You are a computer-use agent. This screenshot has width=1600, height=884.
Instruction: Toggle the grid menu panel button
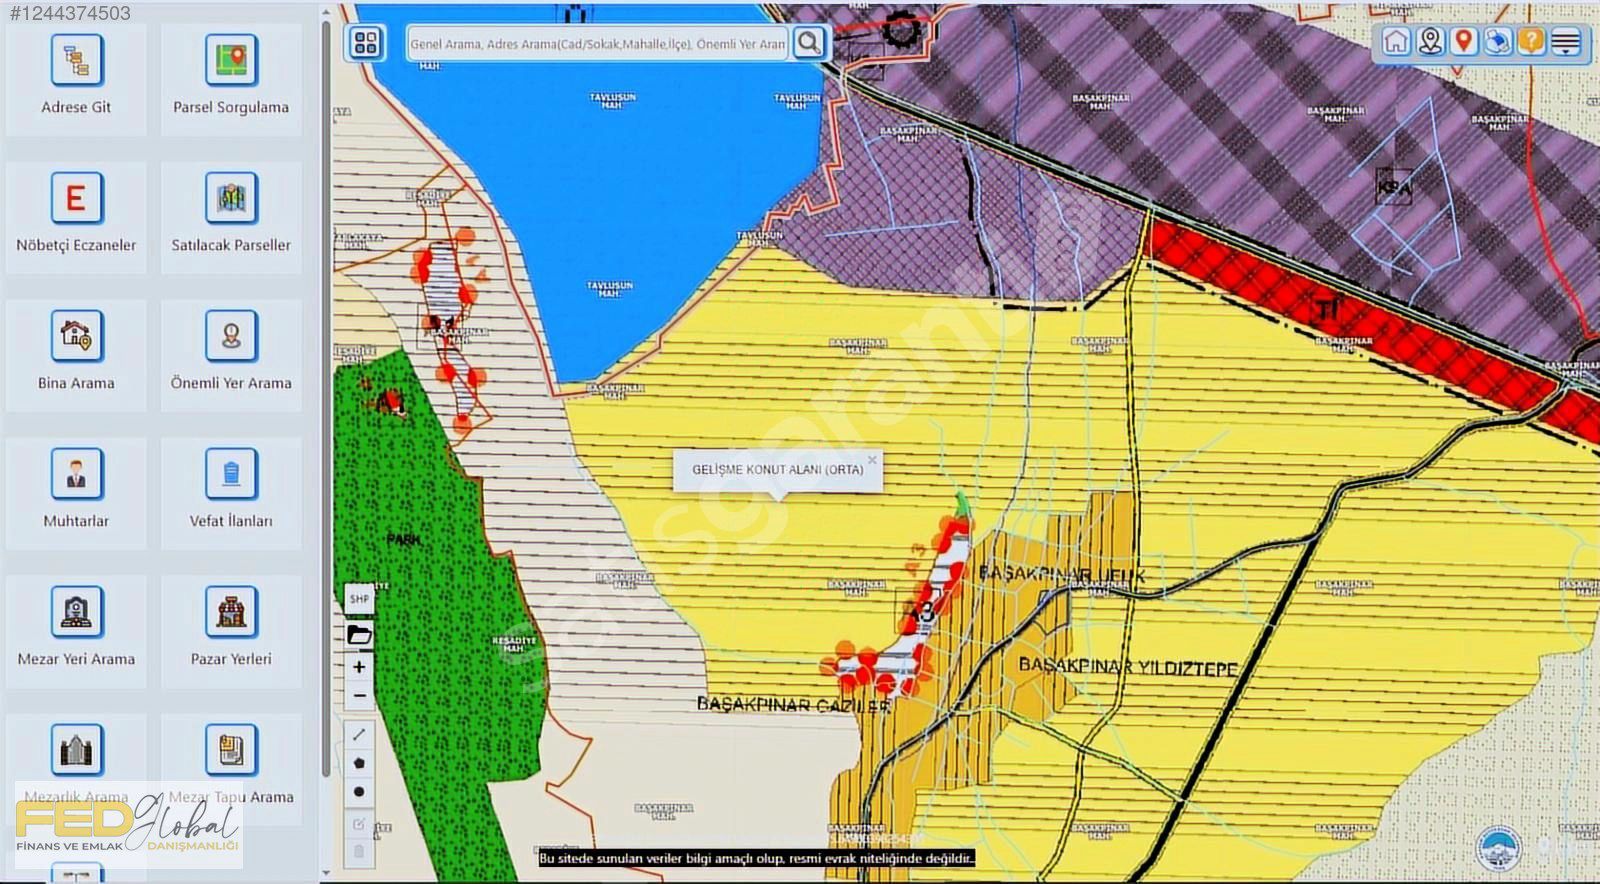tap(366, 43)
